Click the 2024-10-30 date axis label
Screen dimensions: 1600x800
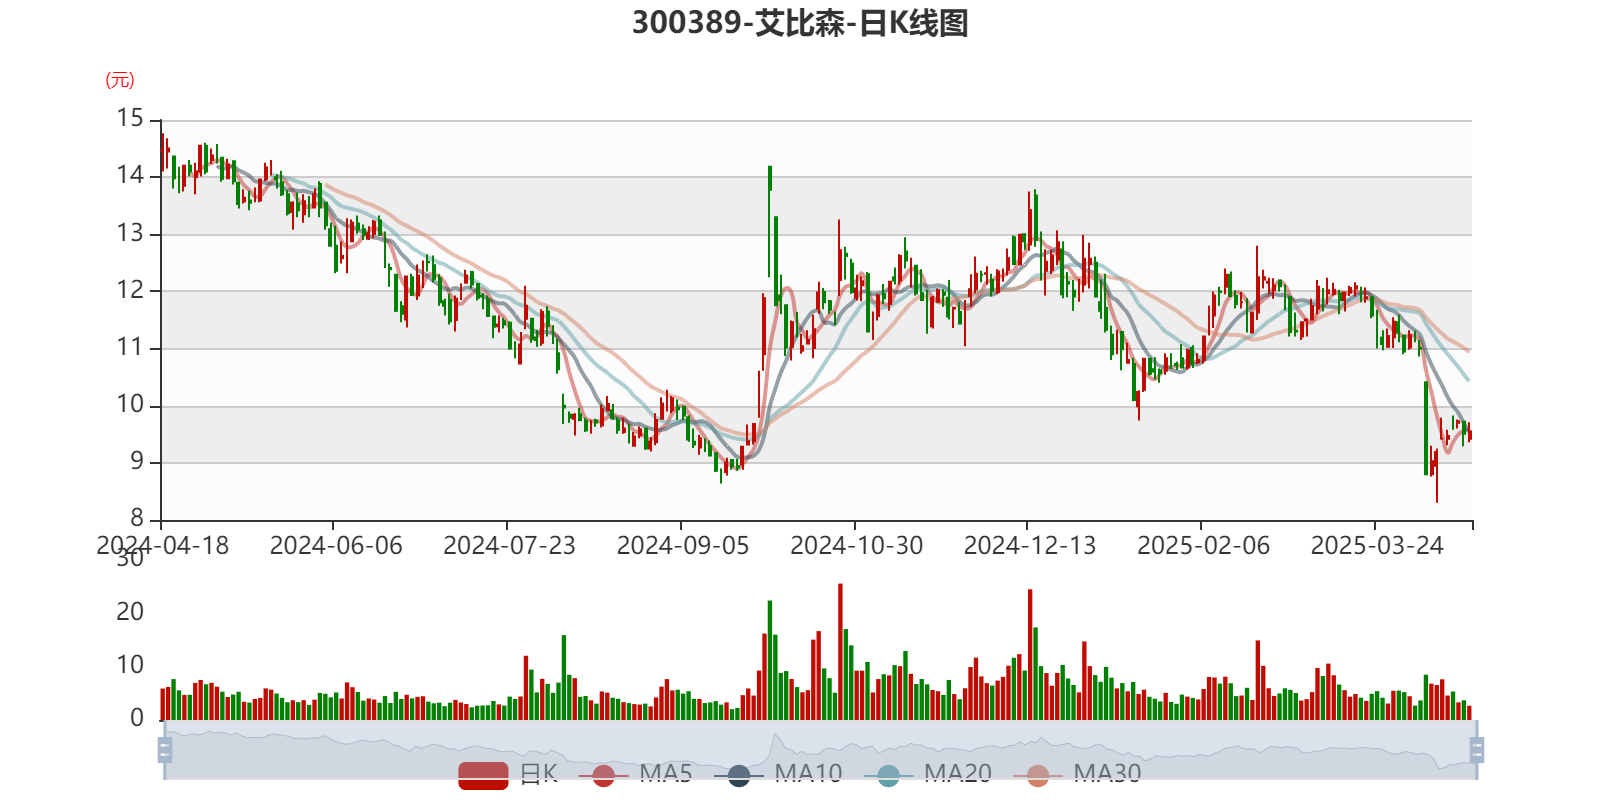856,545
